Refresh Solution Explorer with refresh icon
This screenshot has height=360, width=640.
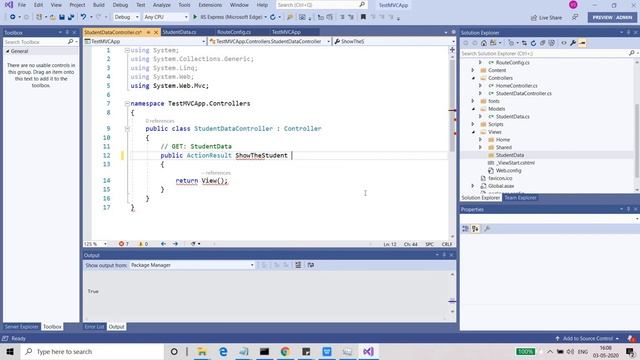tap(533, 43)
